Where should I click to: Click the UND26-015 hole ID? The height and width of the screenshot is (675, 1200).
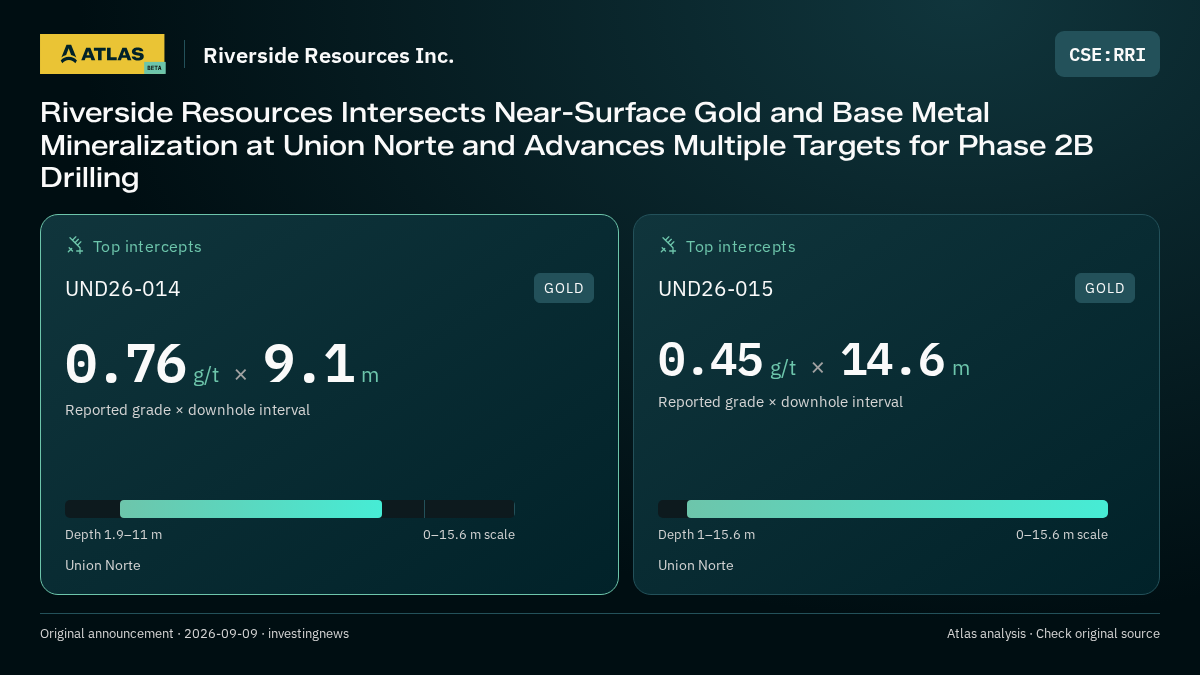(x=716, y=289)
